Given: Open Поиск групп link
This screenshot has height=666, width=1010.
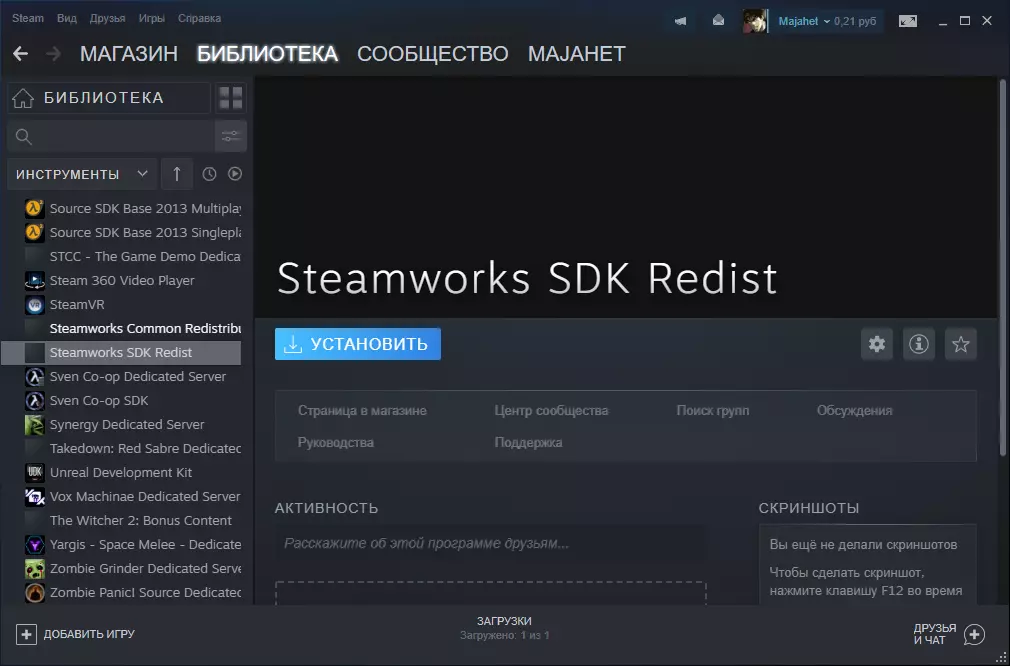Looking at the screenshot, I should click(712, 411).
